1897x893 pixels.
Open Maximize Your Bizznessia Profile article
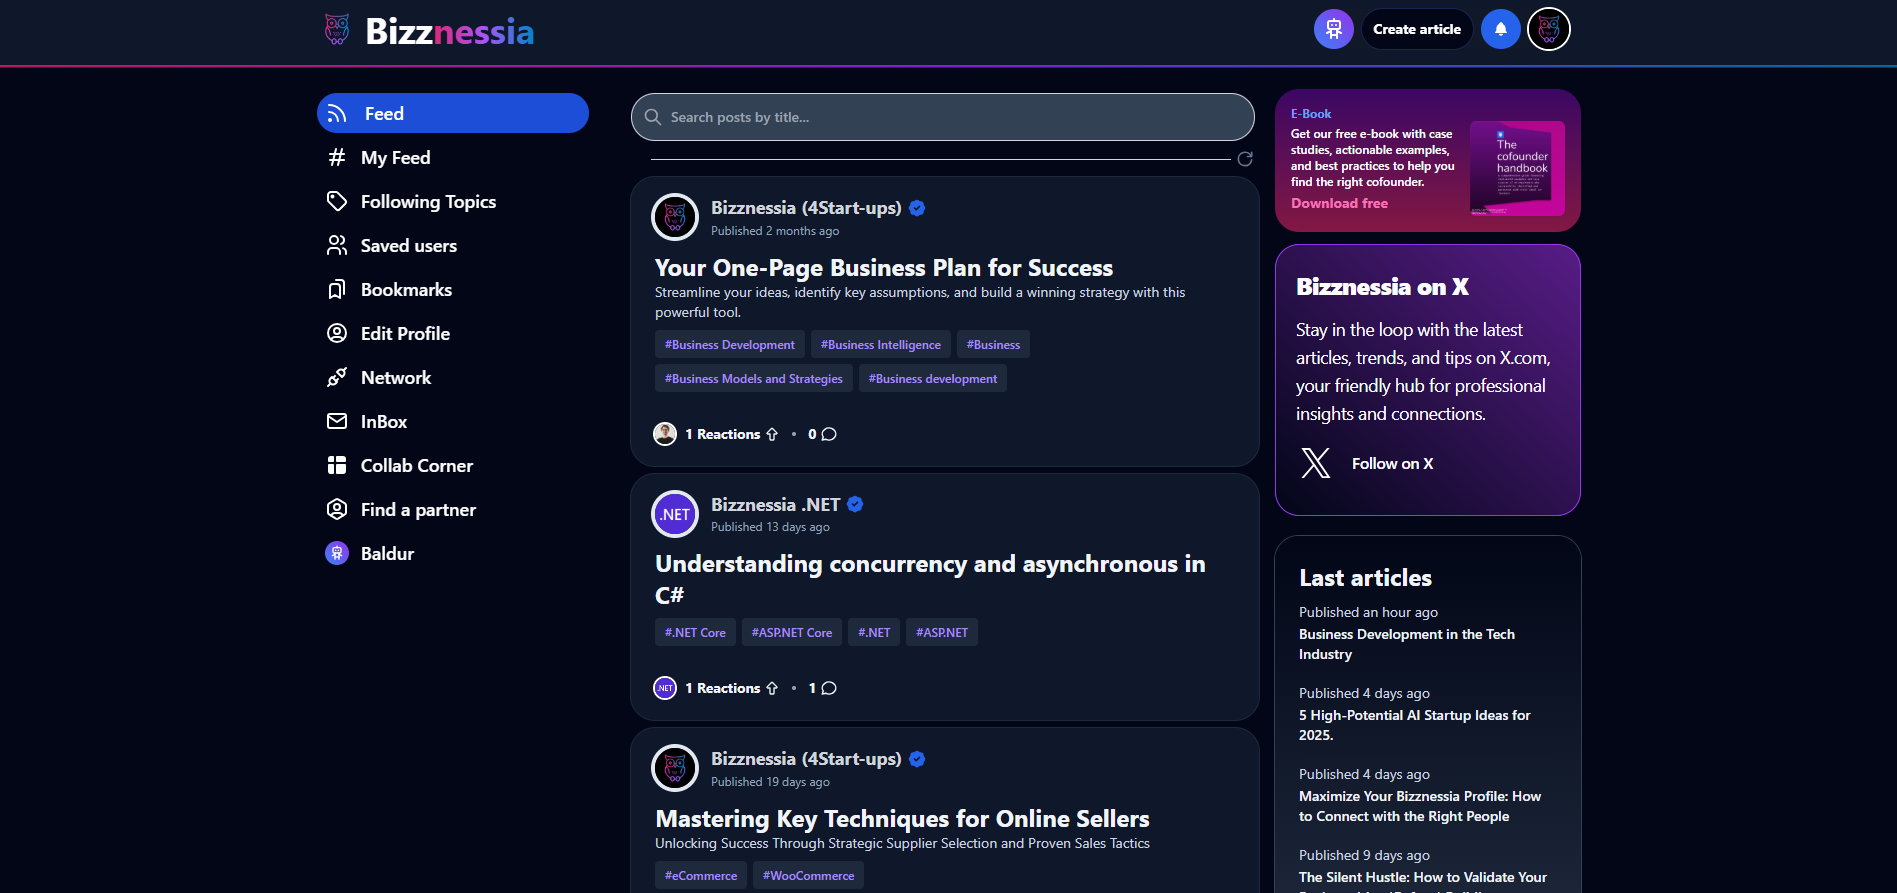pos(1420,806)
